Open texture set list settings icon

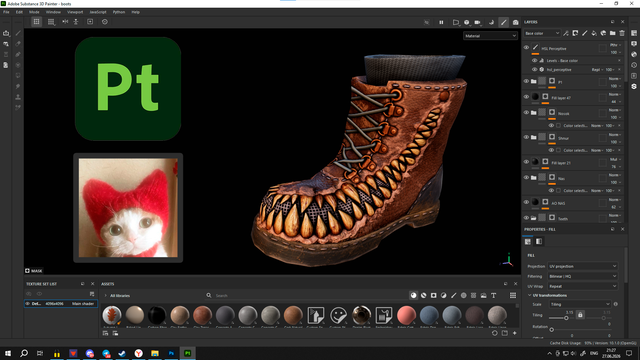pos(92,294)
